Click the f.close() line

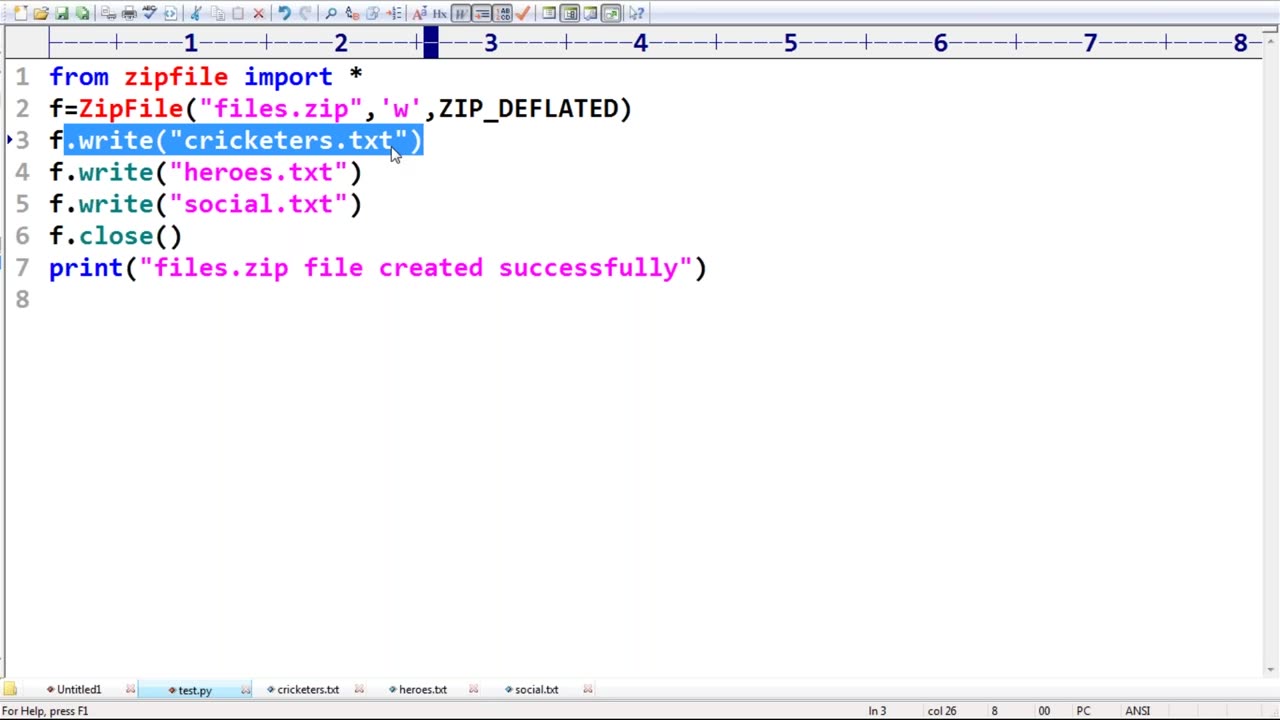[x=116, y=237]
